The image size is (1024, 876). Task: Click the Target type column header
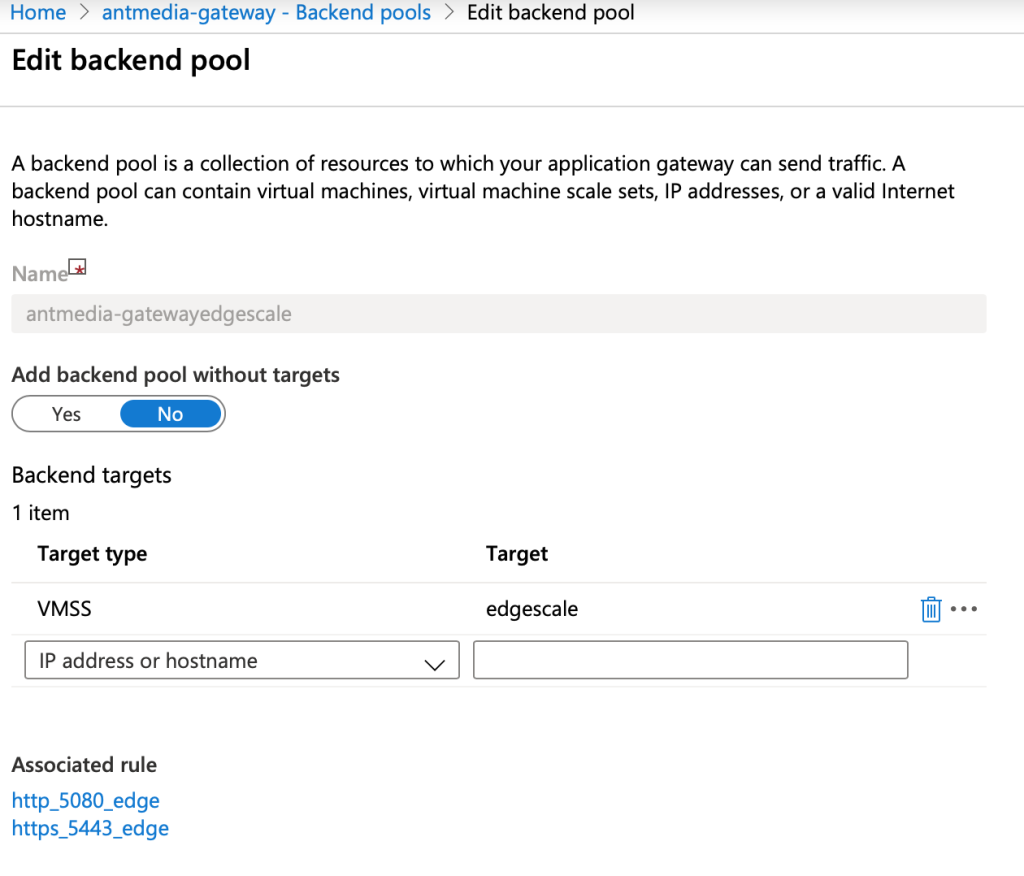[x=92, y=554]
